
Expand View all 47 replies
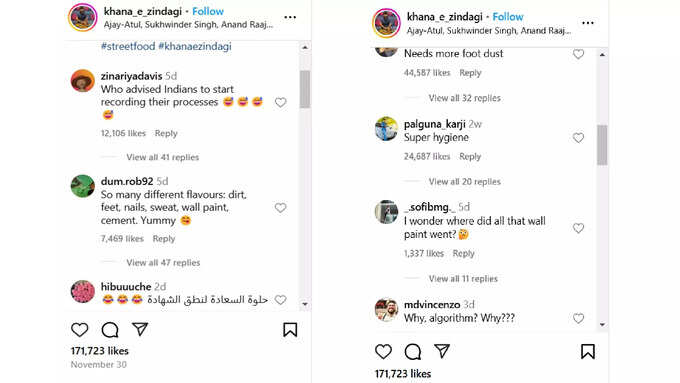(163, 263)
